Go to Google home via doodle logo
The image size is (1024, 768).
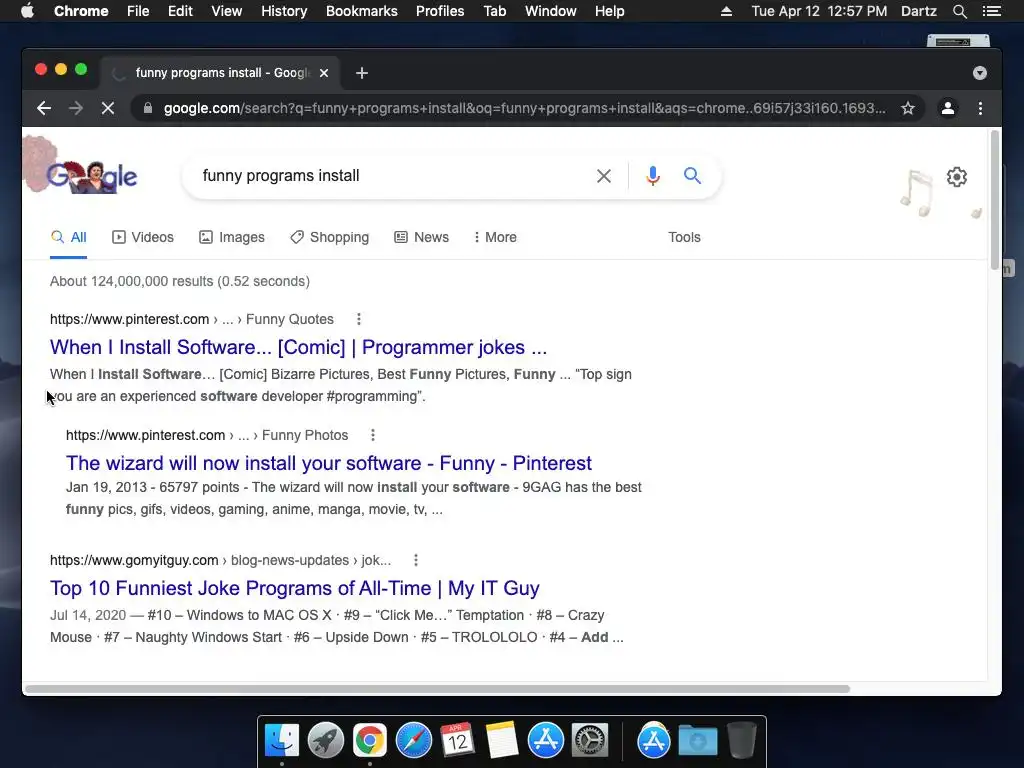91,176
